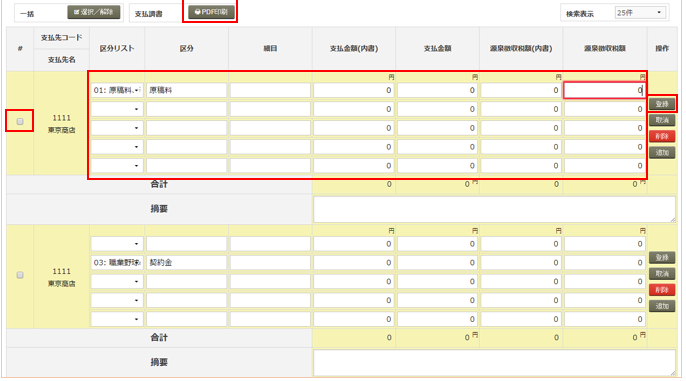The width and height of the screenshot is (686, 381).
Task: Click 支払金額 field in the 原稿料 row
Action: pyautogui.click(x=438, y=90)
